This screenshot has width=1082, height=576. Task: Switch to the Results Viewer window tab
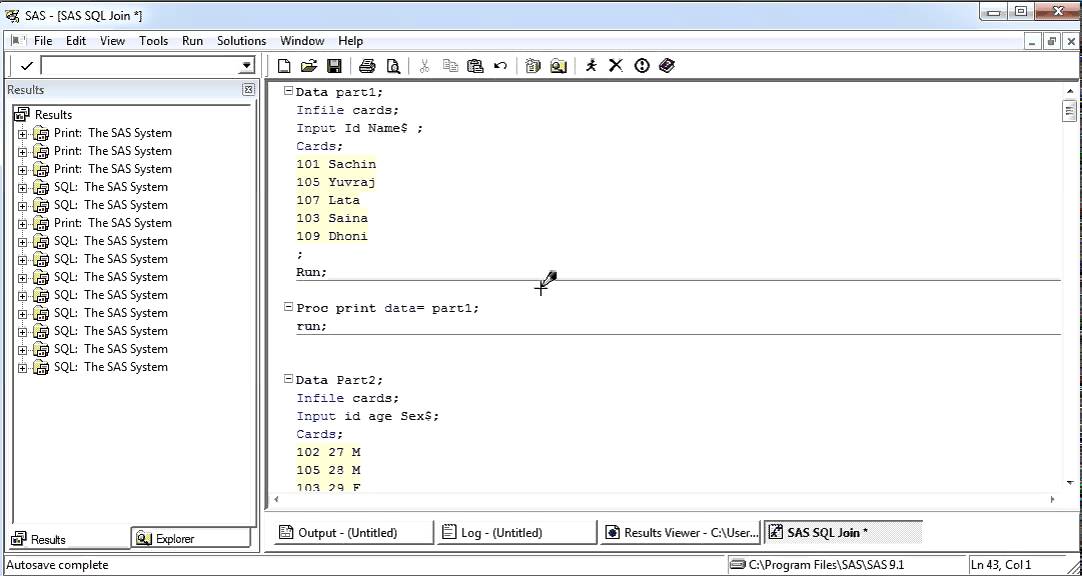pos(680,533)
